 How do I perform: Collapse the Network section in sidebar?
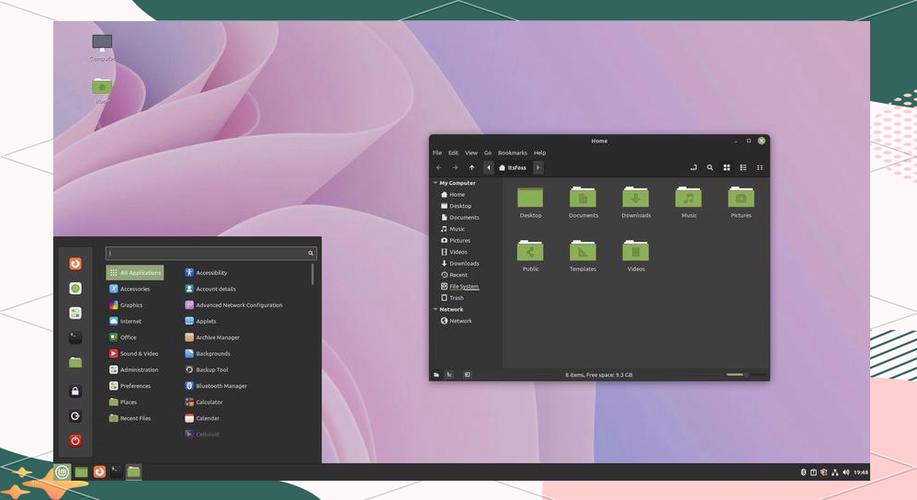click(435, 309)
